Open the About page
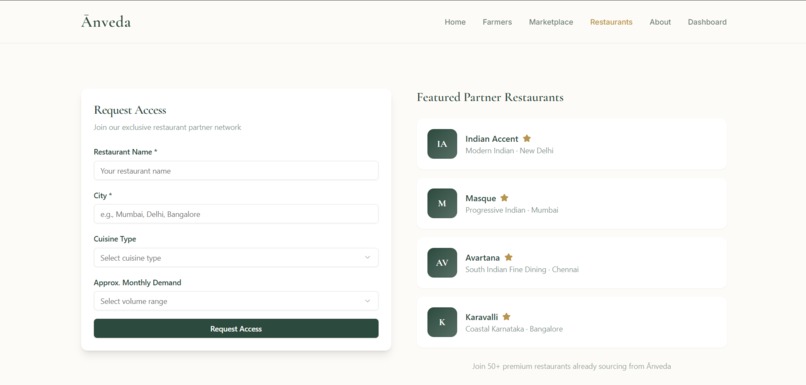Viewport: 806px width, 385px height. point(660,22)
